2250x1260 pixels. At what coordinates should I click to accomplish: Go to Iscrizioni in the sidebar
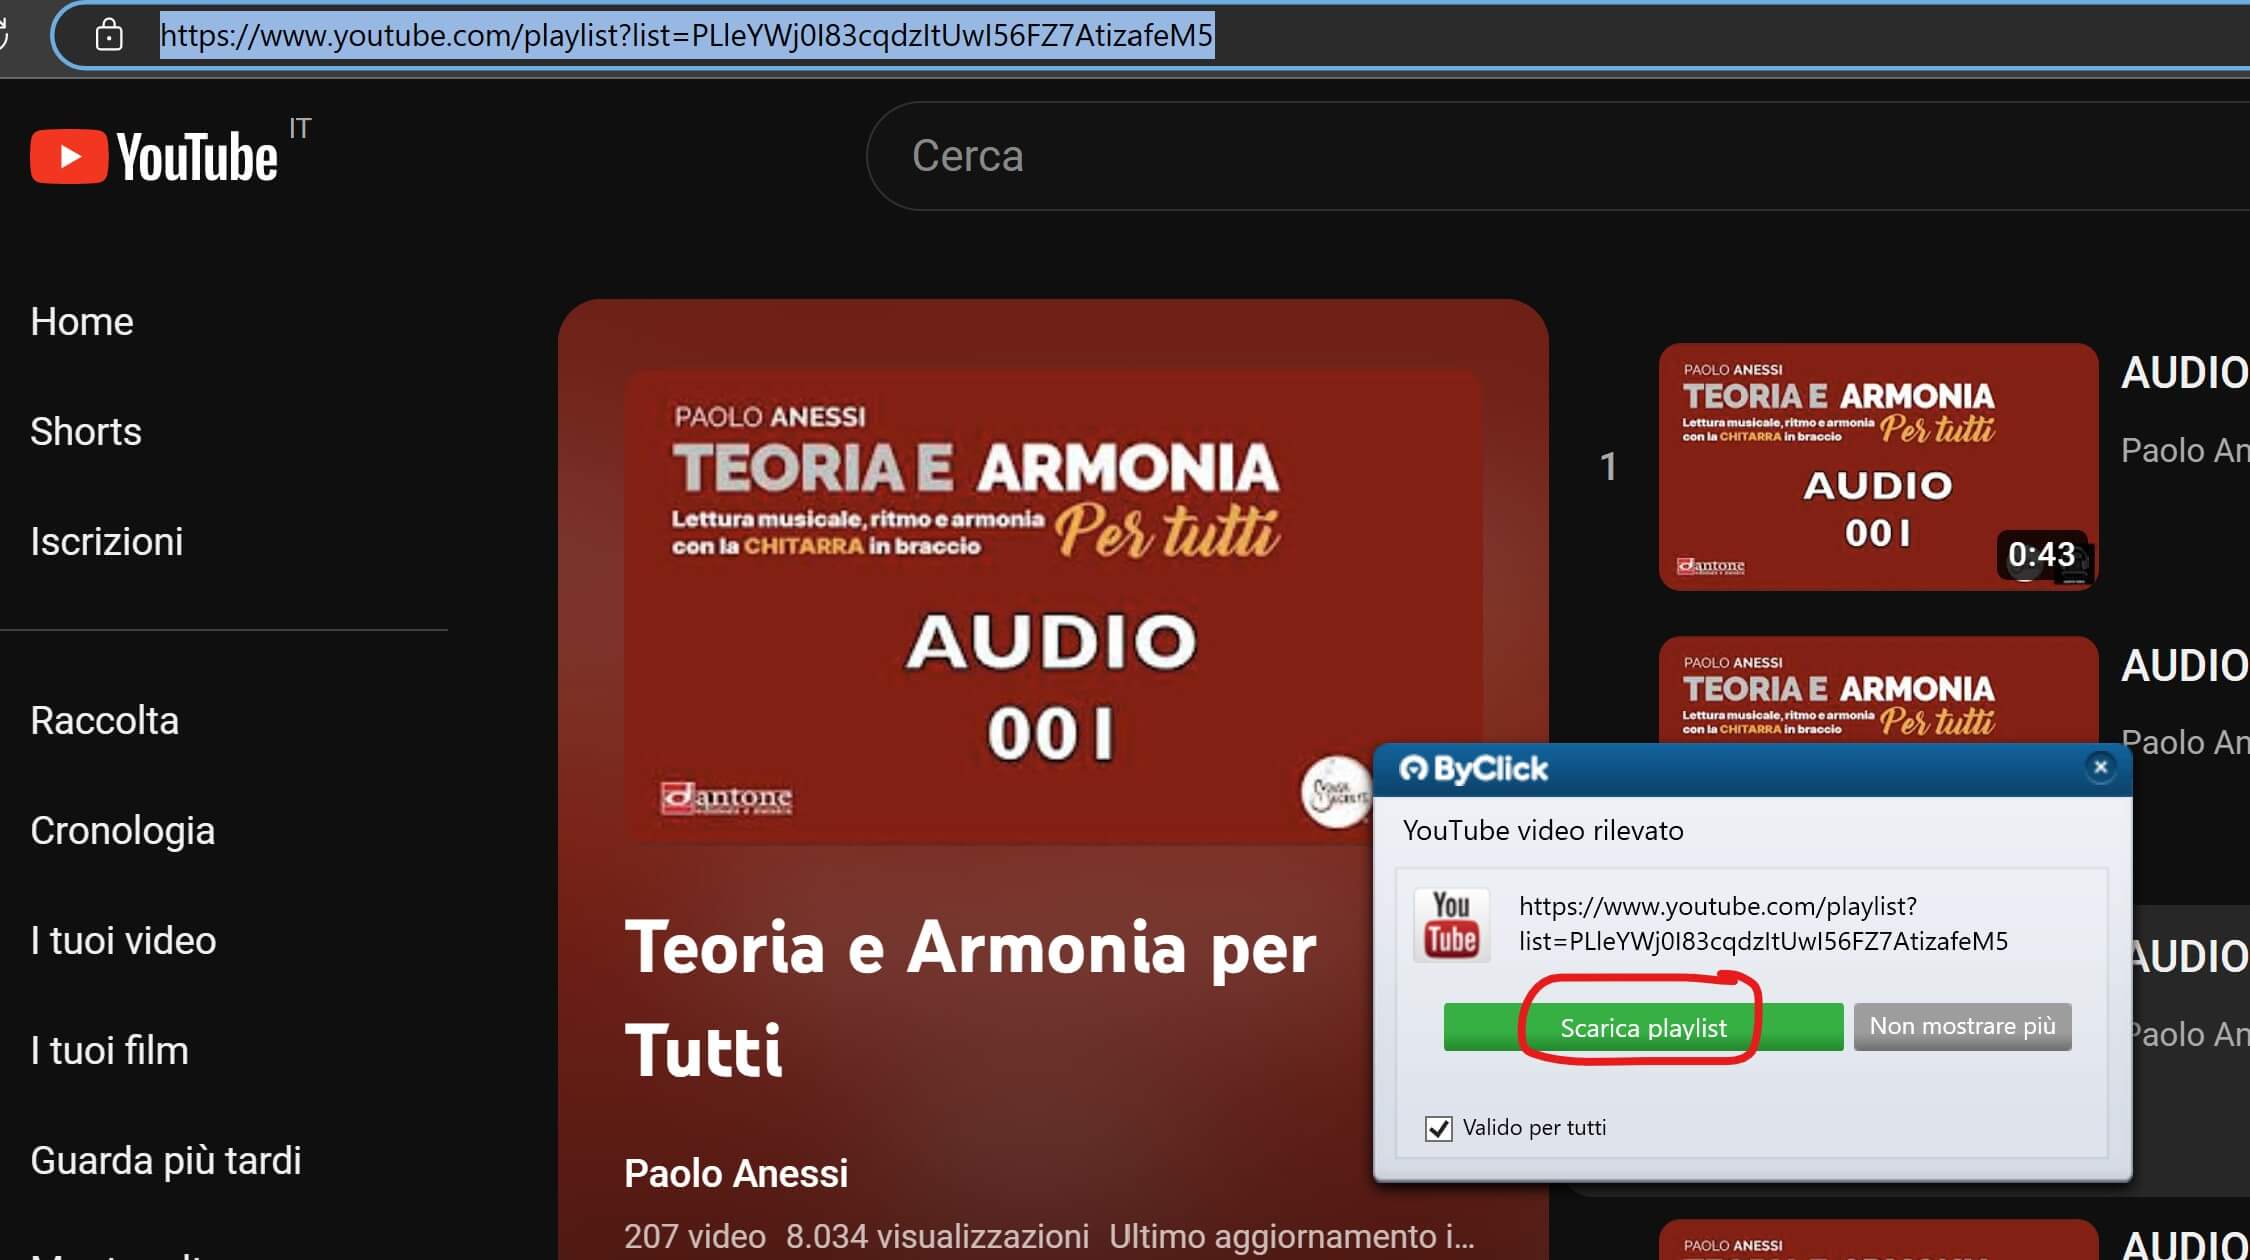pos(107,542)
